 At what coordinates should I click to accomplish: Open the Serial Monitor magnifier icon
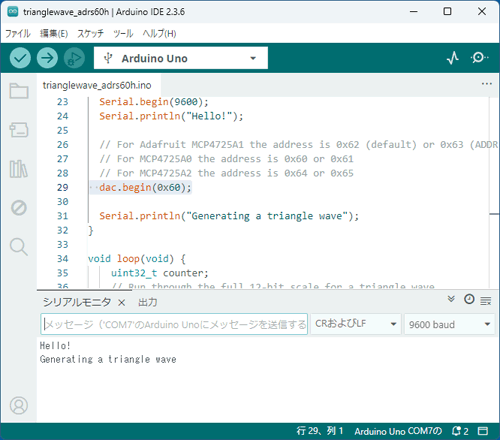click(479, 58)
